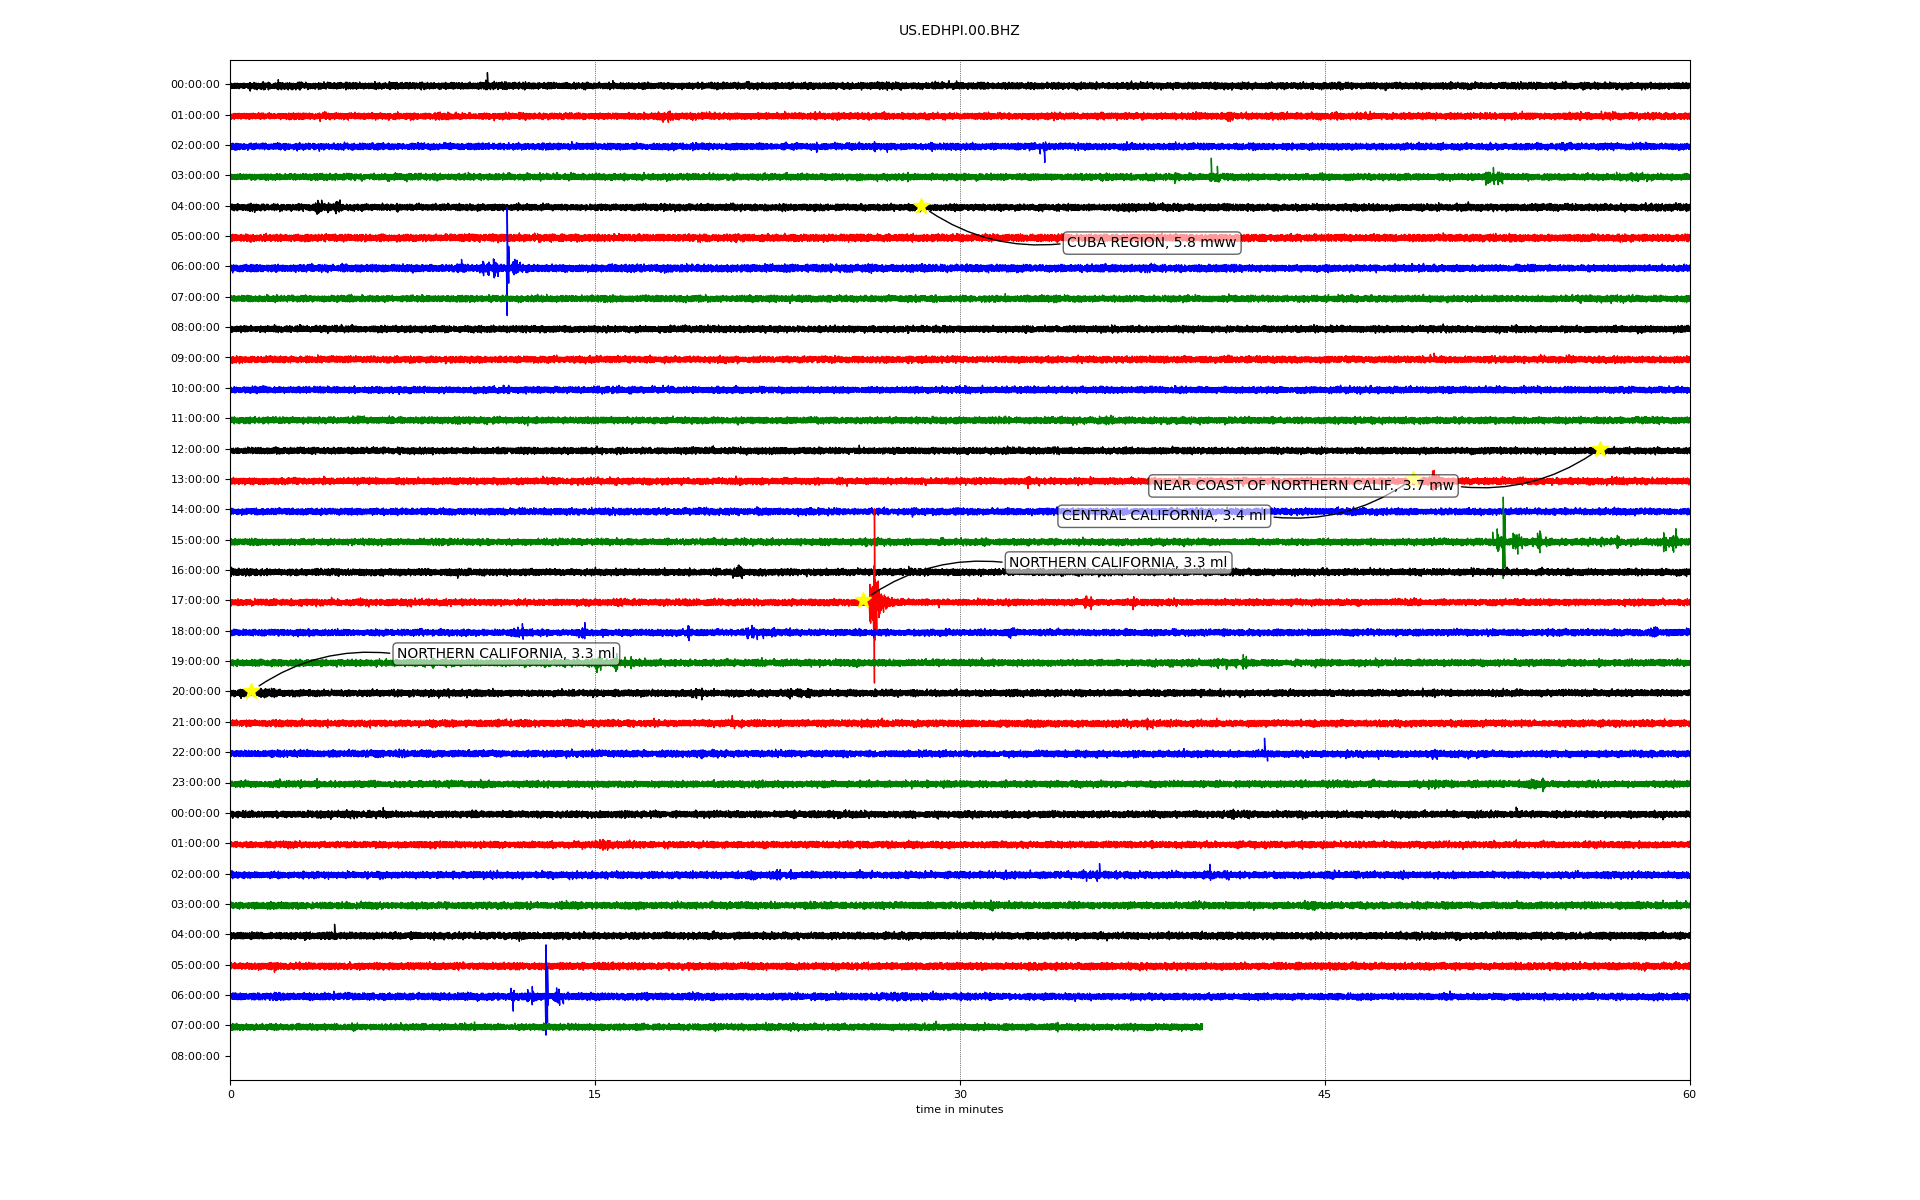Click the 60 tick on the time axis
The width and height of the screenshot is (1920, 1200).
click(1689, 1094)
